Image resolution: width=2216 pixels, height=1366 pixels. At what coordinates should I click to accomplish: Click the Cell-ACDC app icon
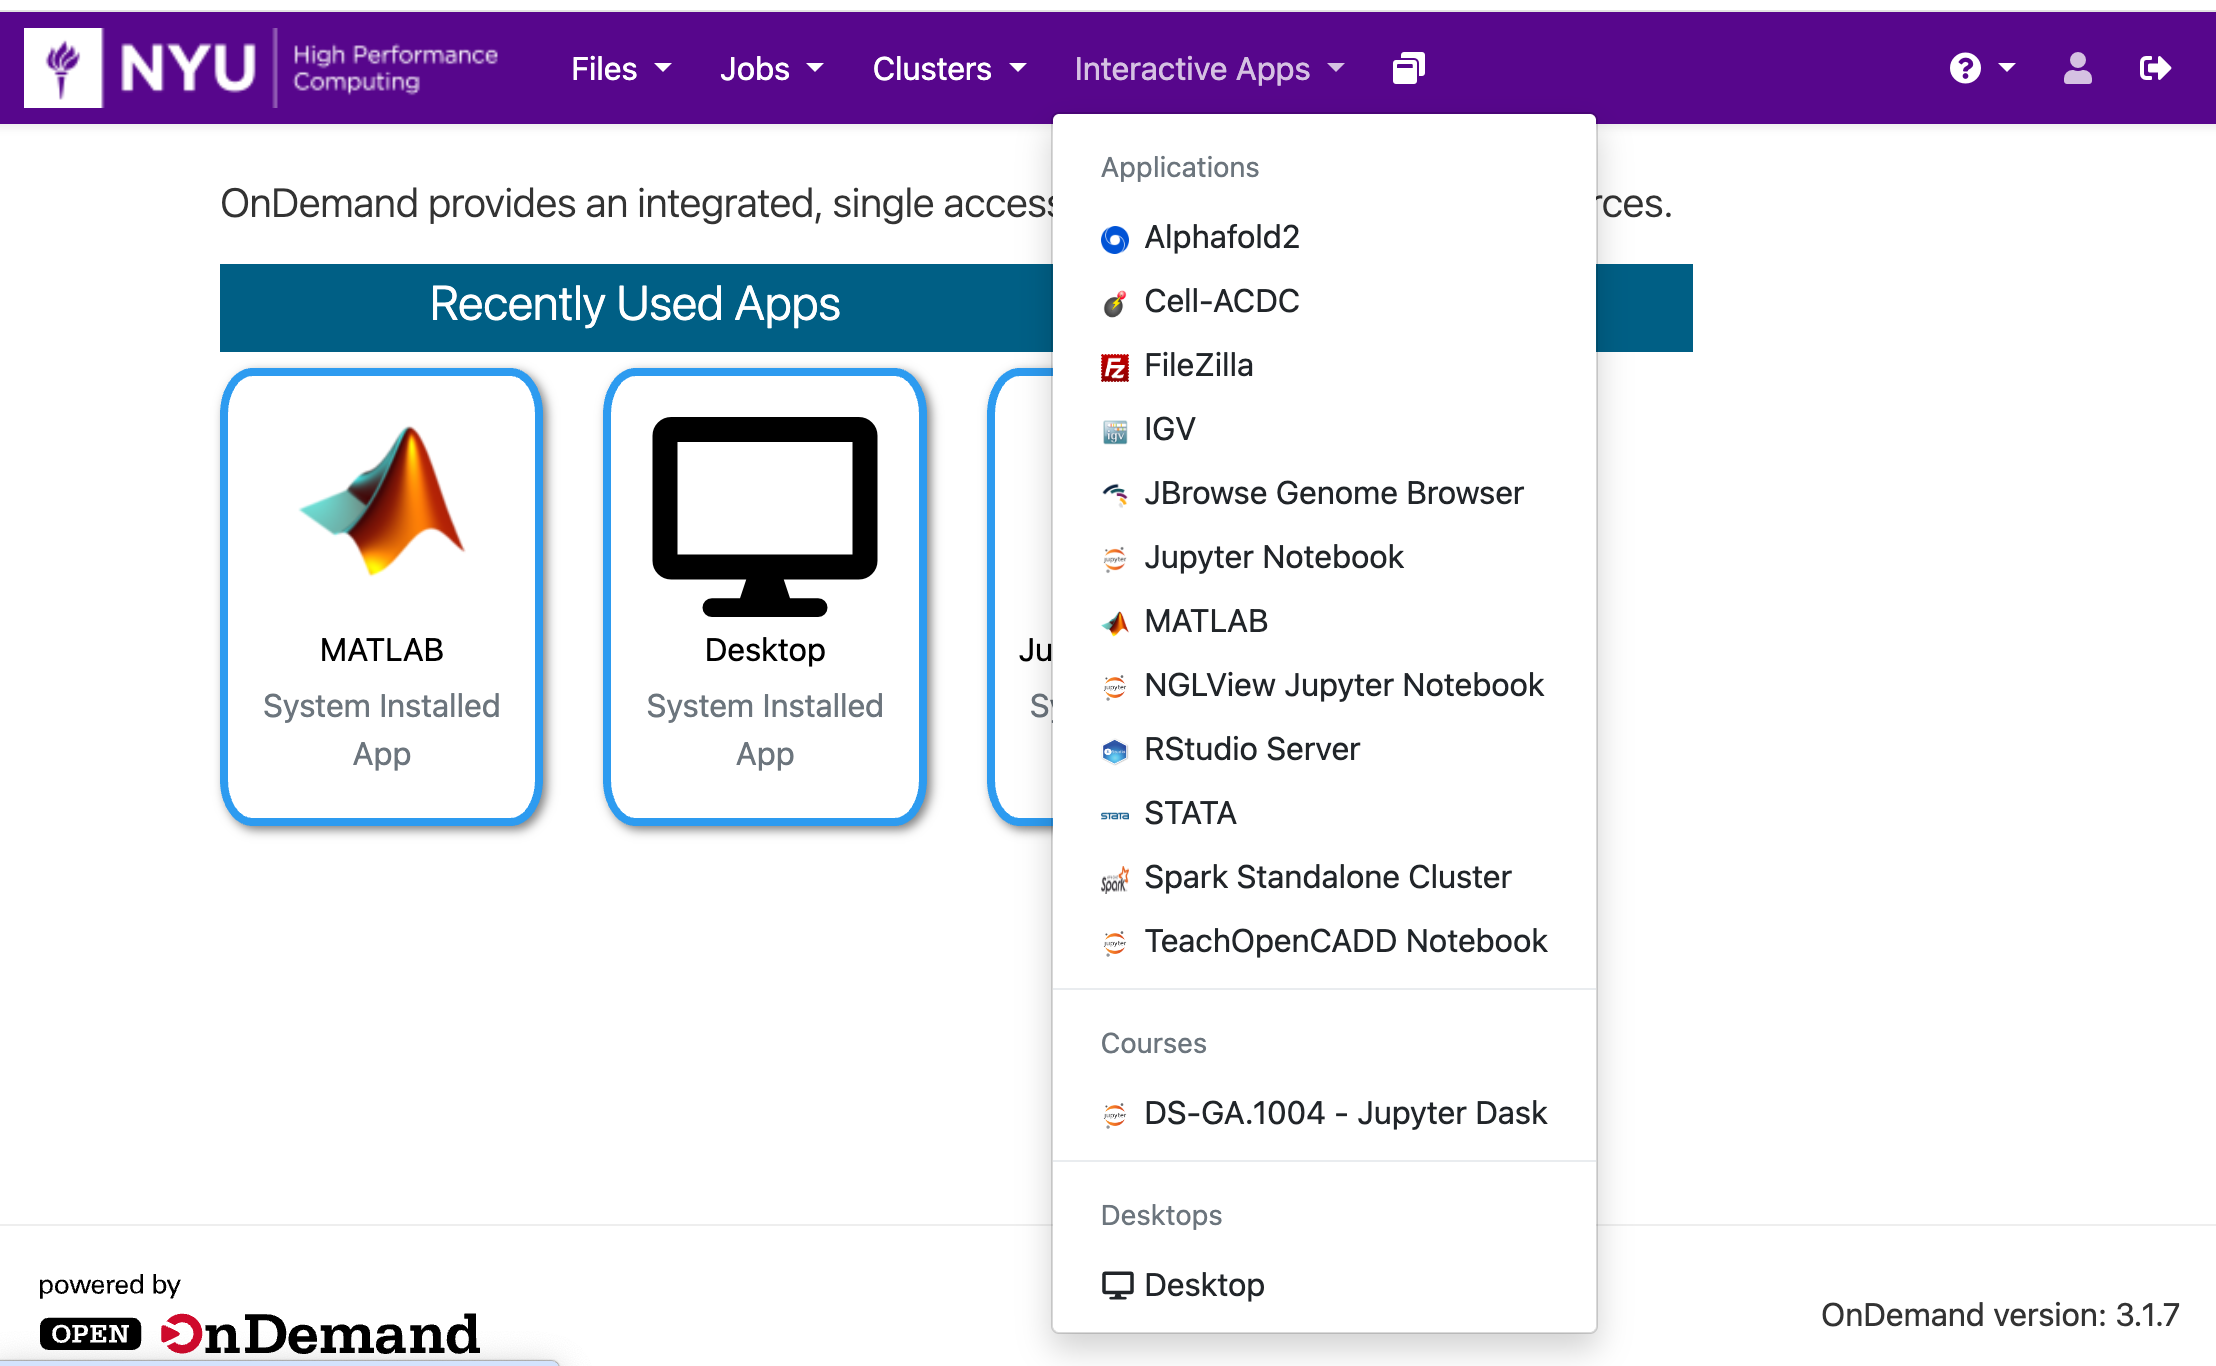(x=1115, y=302)
